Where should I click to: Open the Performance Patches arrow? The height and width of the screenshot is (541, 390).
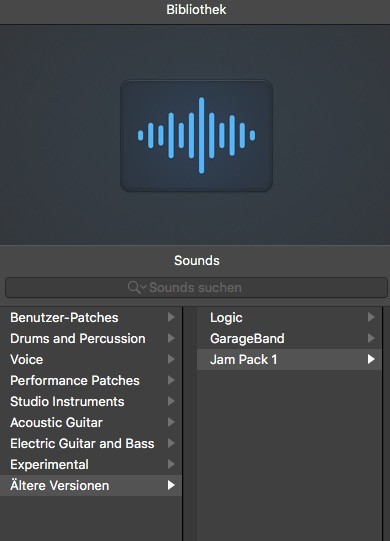171,380
